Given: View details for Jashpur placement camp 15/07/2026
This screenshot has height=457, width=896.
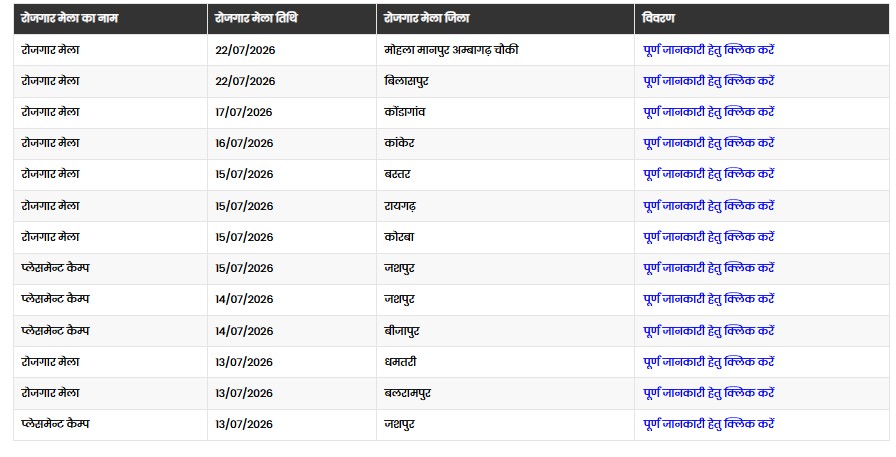Looking at the screenshot, I should pos(709,268).
